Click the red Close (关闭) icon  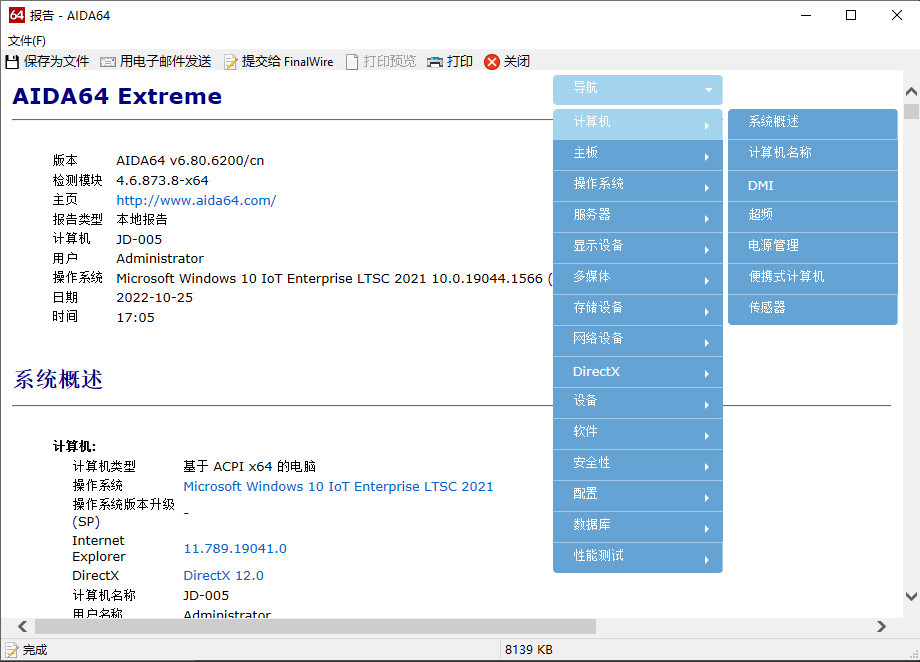[491, 62]
